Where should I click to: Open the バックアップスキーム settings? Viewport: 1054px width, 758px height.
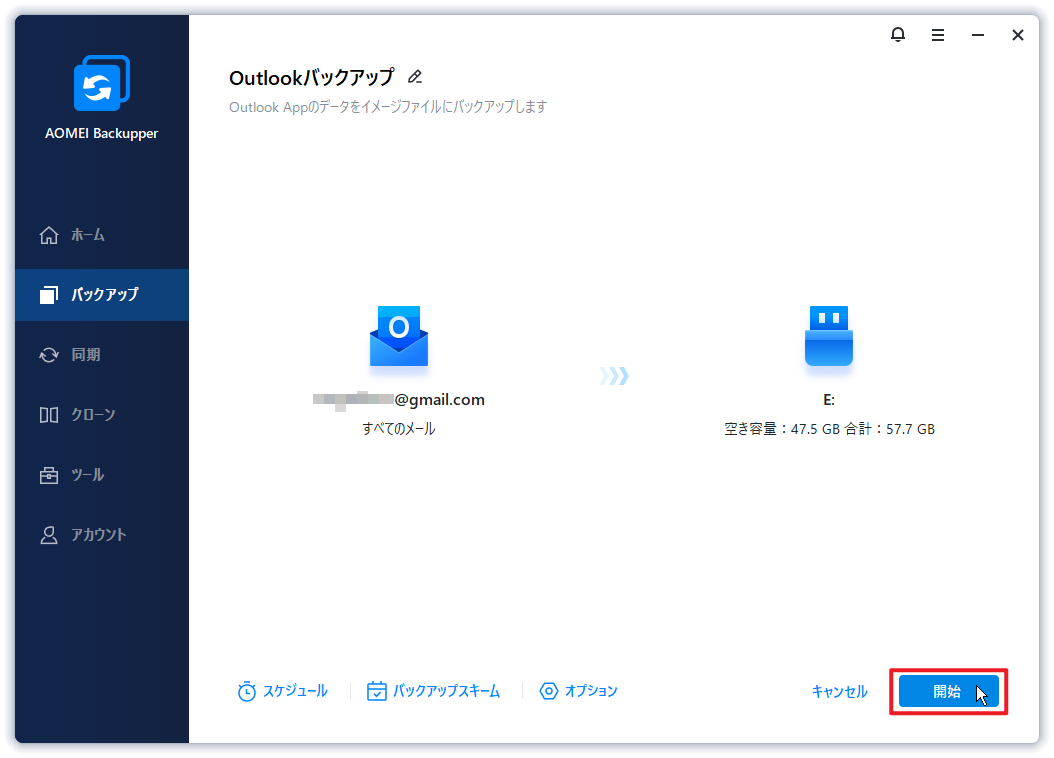tap(434, 691)
